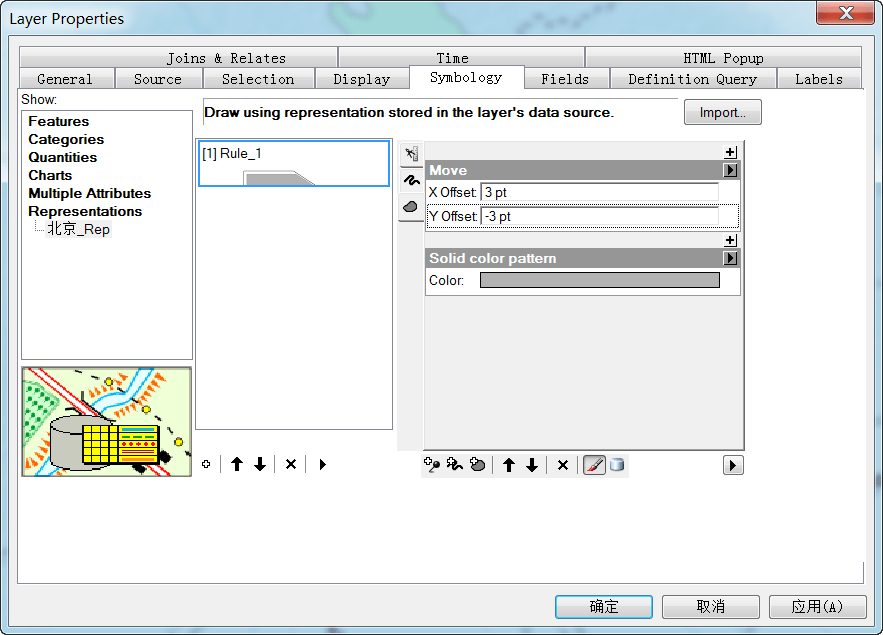Add a new stroke layer

coord(454,465)
